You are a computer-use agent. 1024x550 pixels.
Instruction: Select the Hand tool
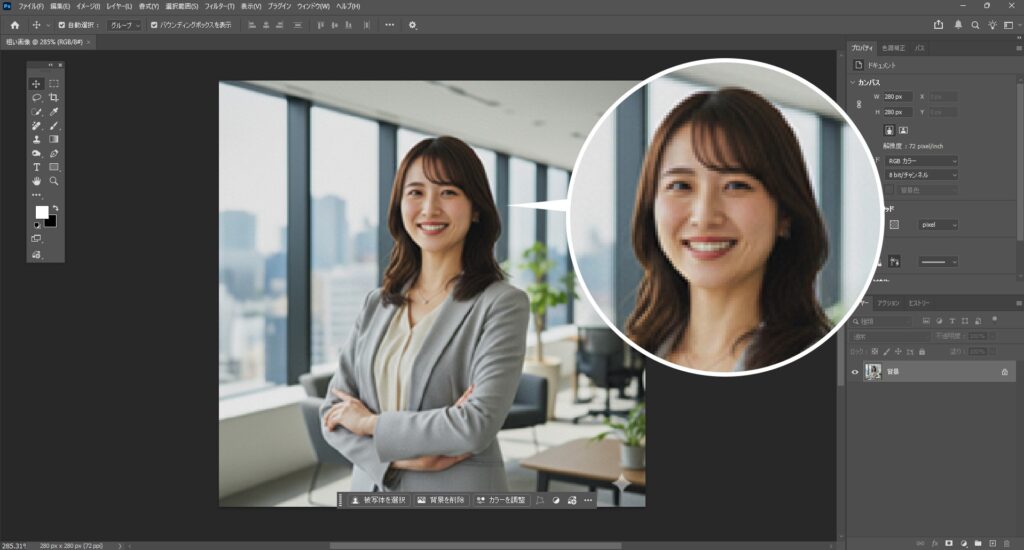pos(37,182)
